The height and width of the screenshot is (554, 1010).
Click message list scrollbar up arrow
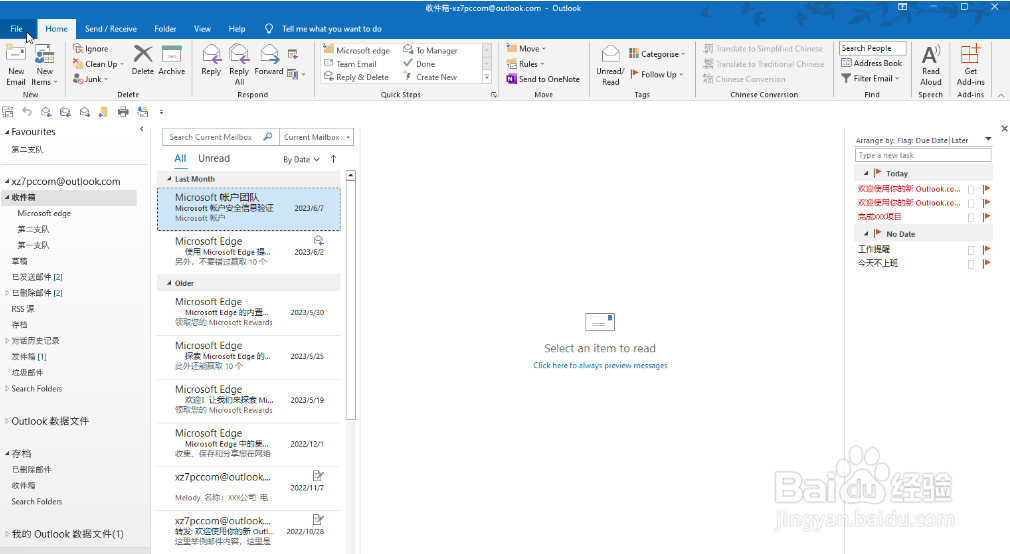click(350, 175)
